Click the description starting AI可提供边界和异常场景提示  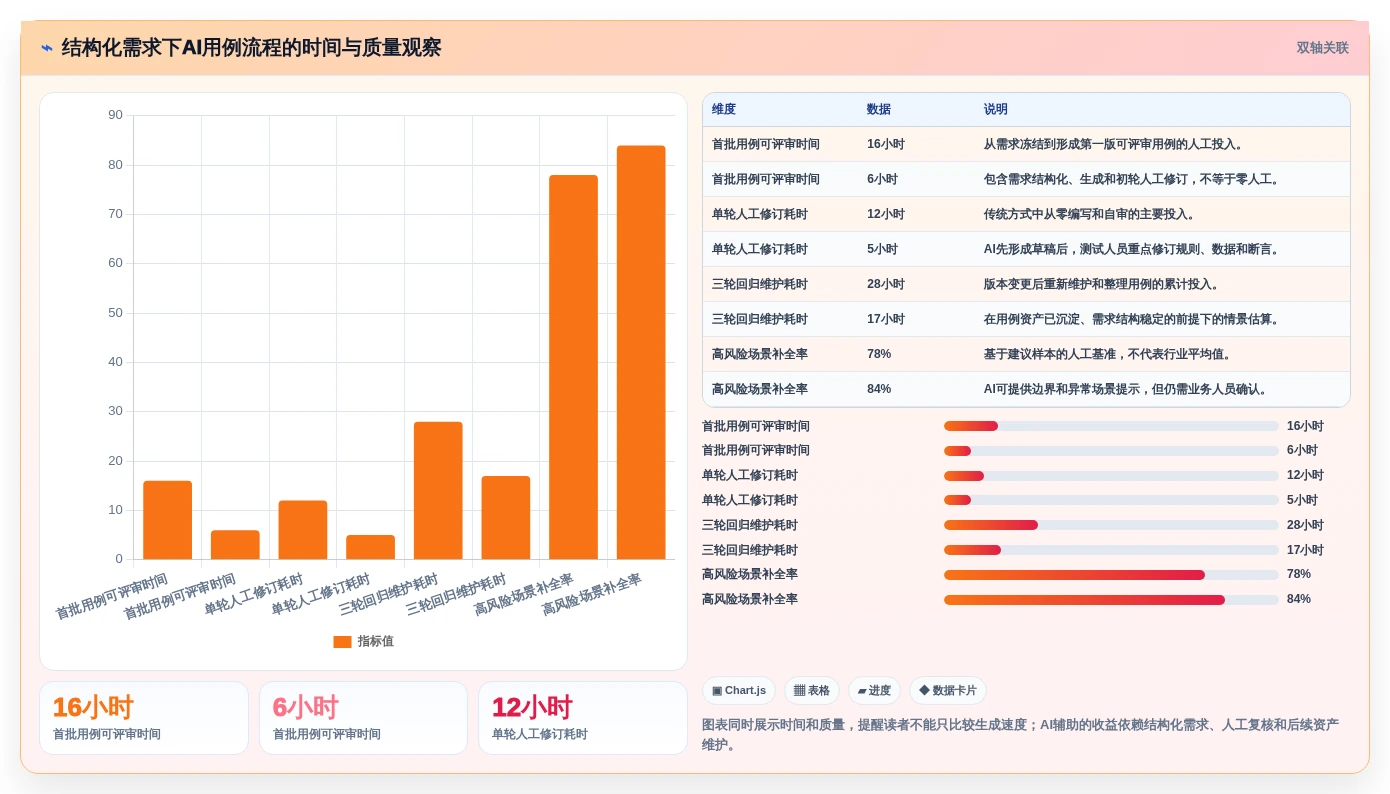coord(1127,389)
